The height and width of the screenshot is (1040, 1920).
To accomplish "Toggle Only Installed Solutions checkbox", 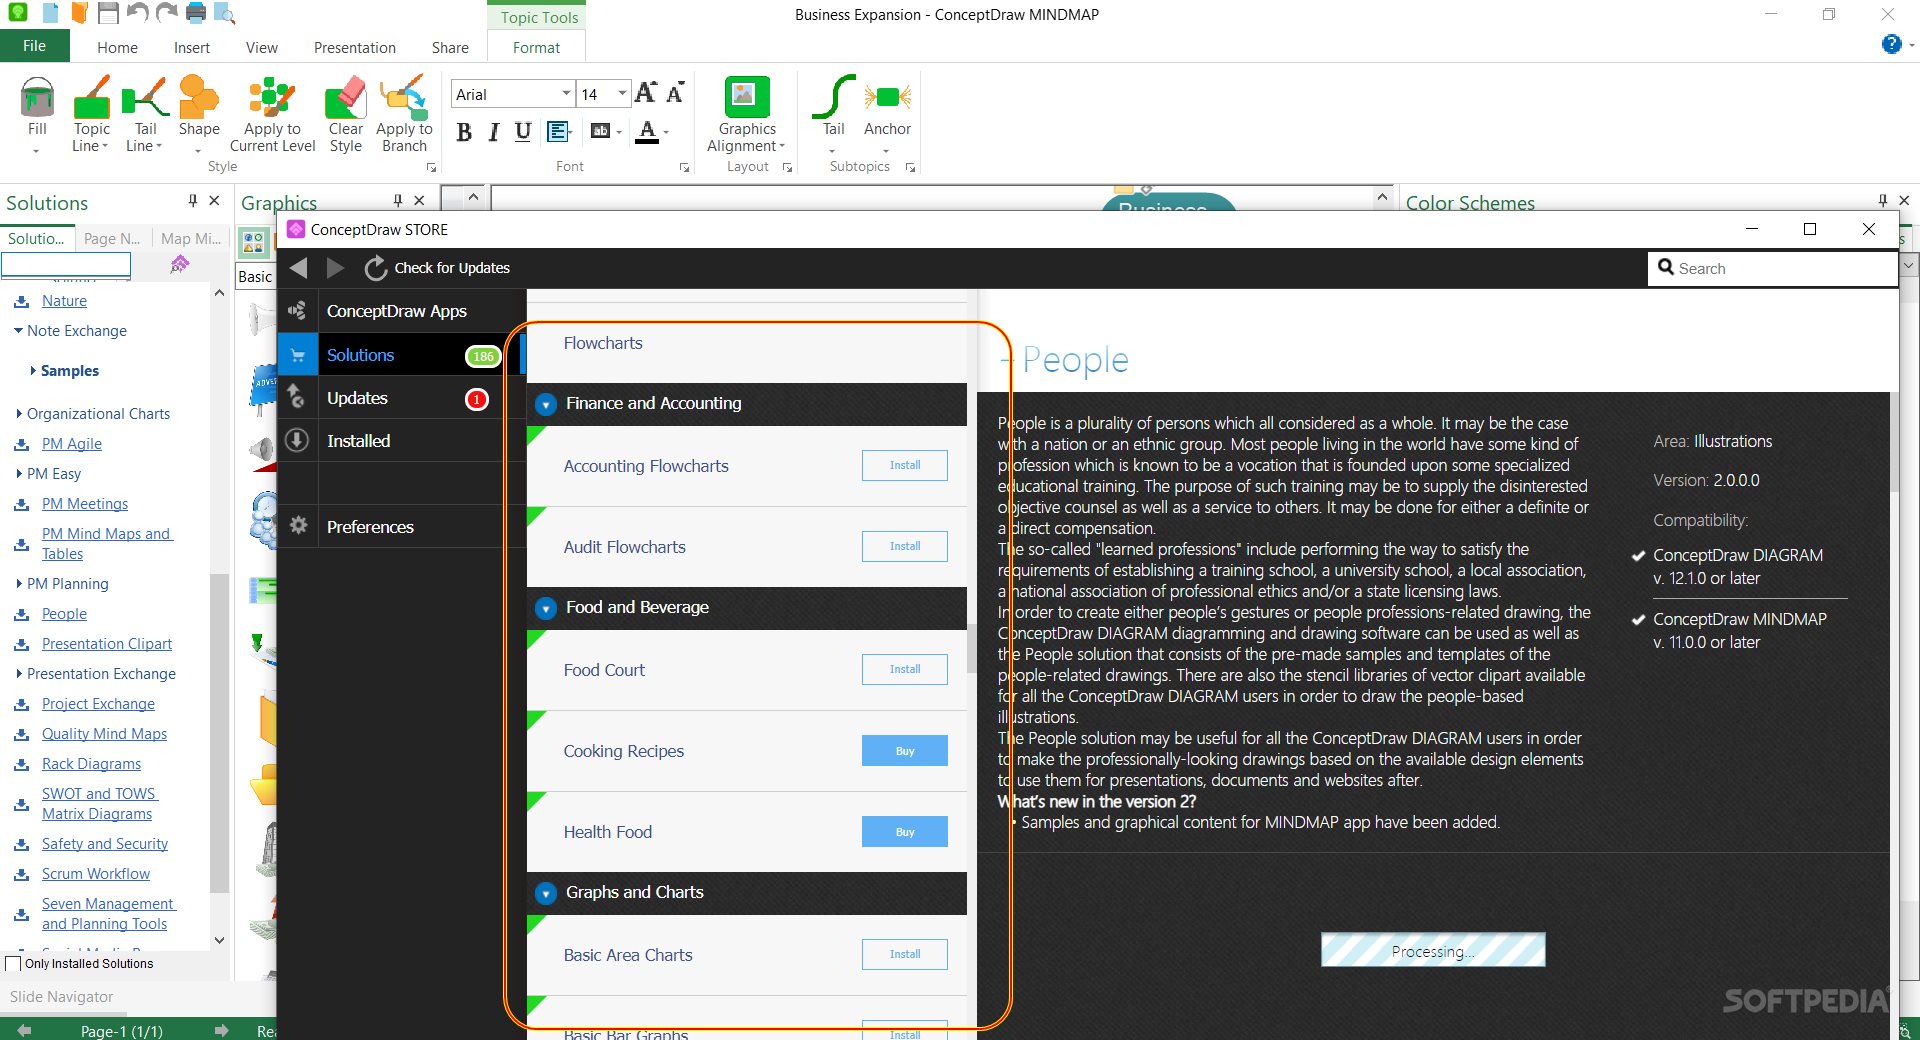I will pyautogui.click(x=13, y=964).
